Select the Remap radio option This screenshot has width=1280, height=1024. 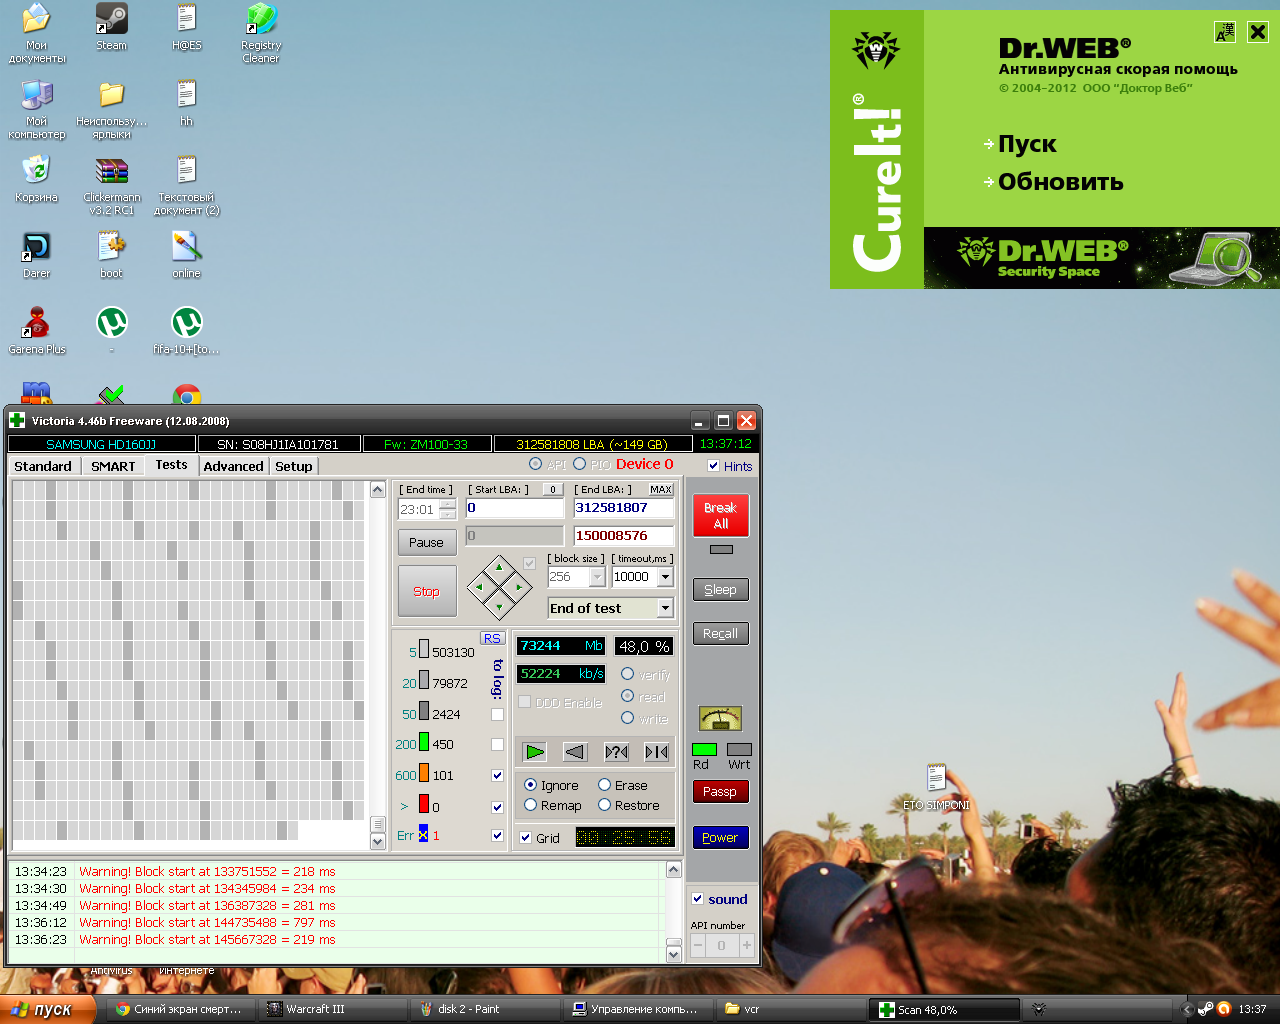tap(531, 805)
